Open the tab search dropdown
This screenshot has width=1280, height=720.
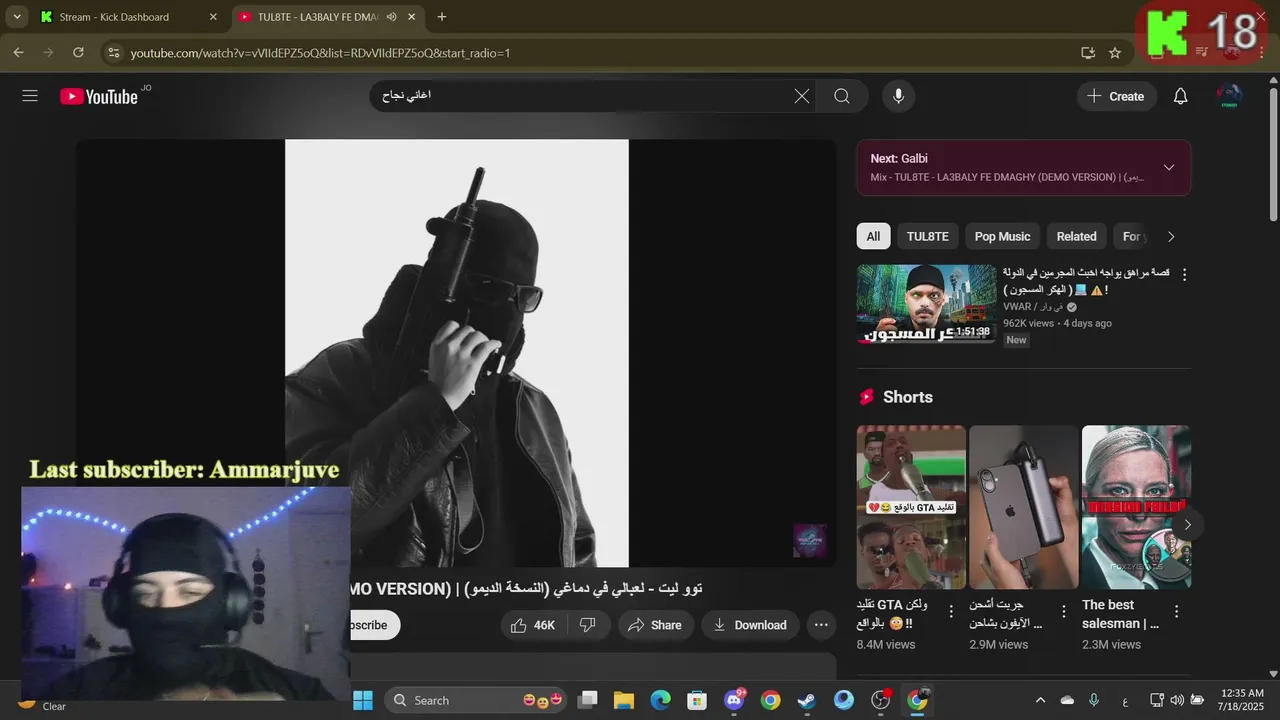[17, 17]
